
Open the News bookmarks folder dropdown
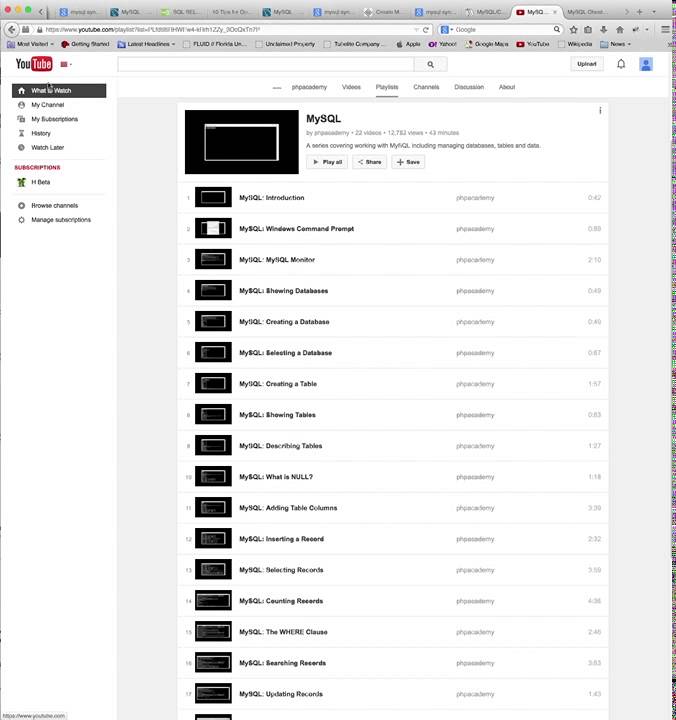point(616,44)
